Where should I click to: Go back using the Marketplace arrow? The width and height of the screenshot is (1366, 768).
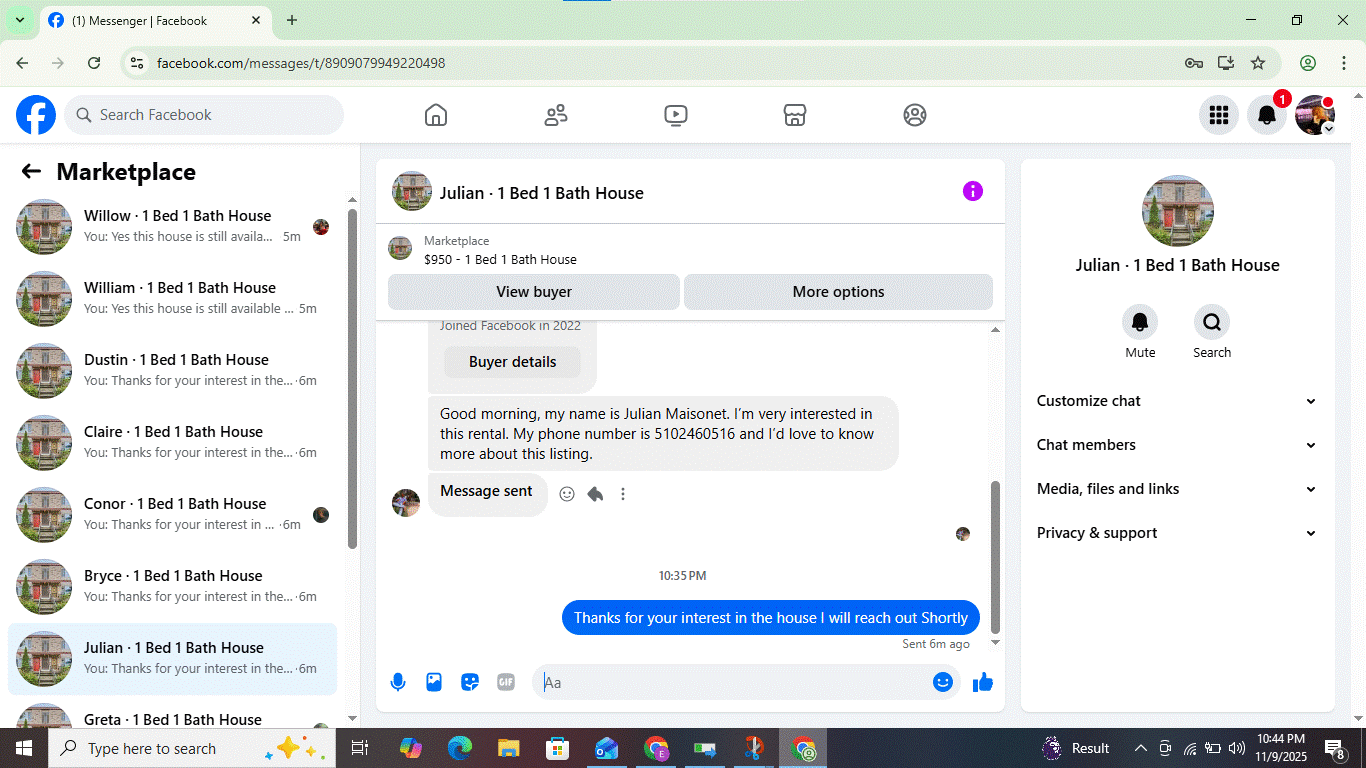click(x=31, y=172)
